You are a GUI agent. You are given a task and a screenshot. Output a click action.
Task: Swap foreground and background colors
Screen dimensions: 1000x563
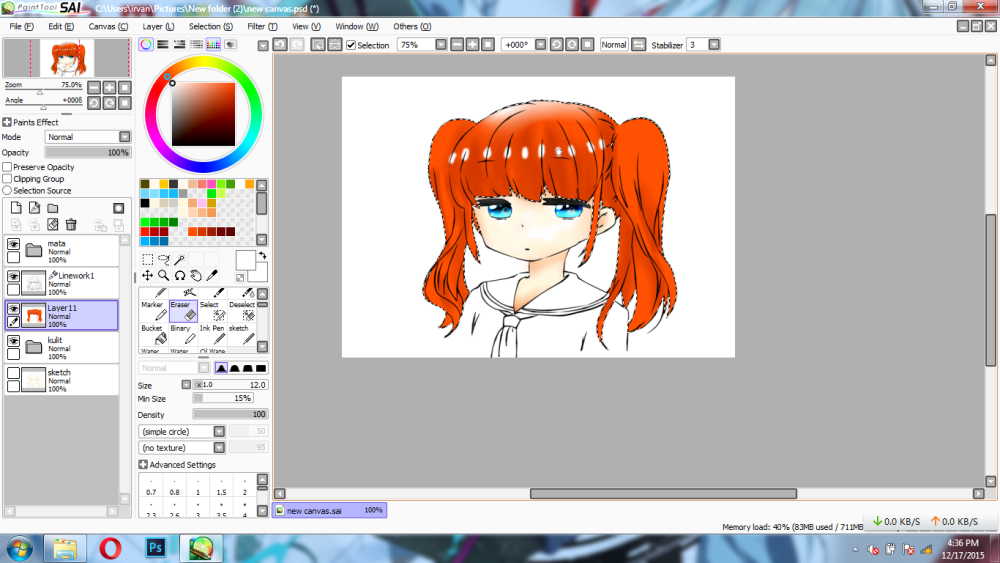pos(262,256)
